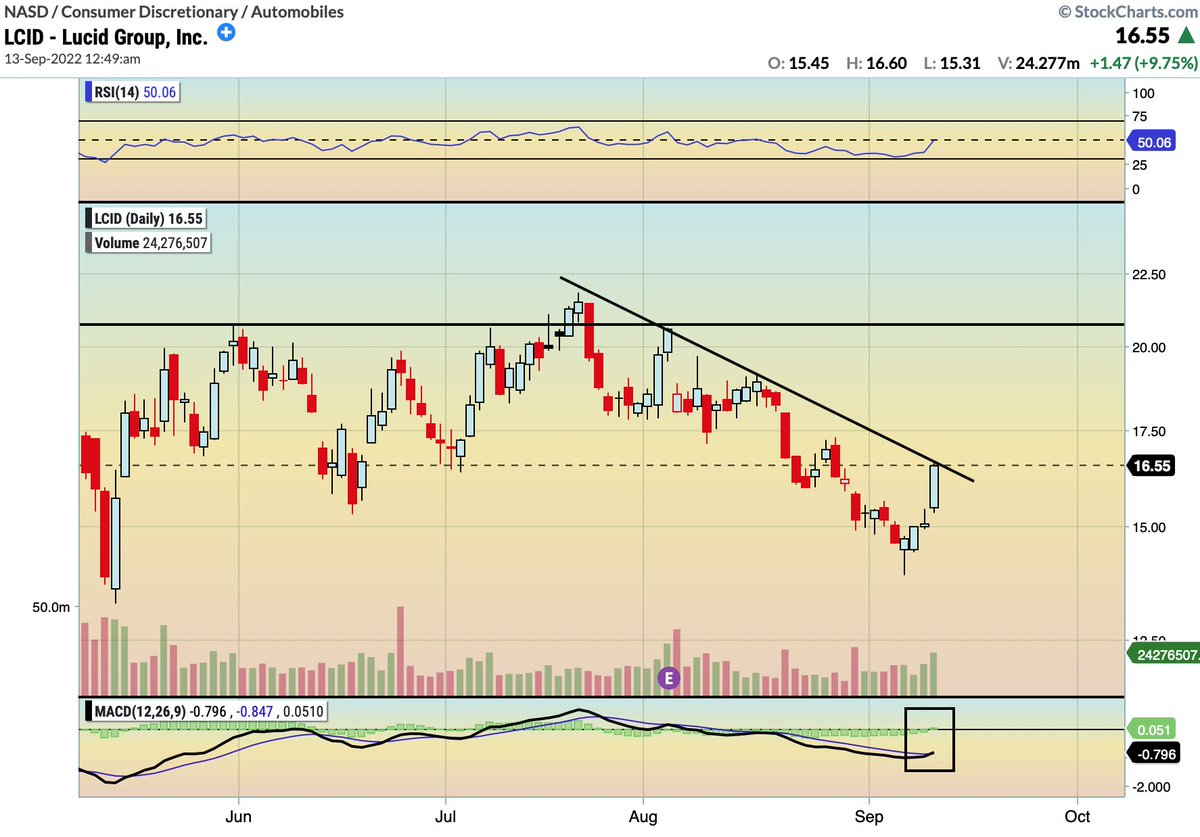
Task: Click the 50.0m volume scale label
Action: (x=49, y=607)
